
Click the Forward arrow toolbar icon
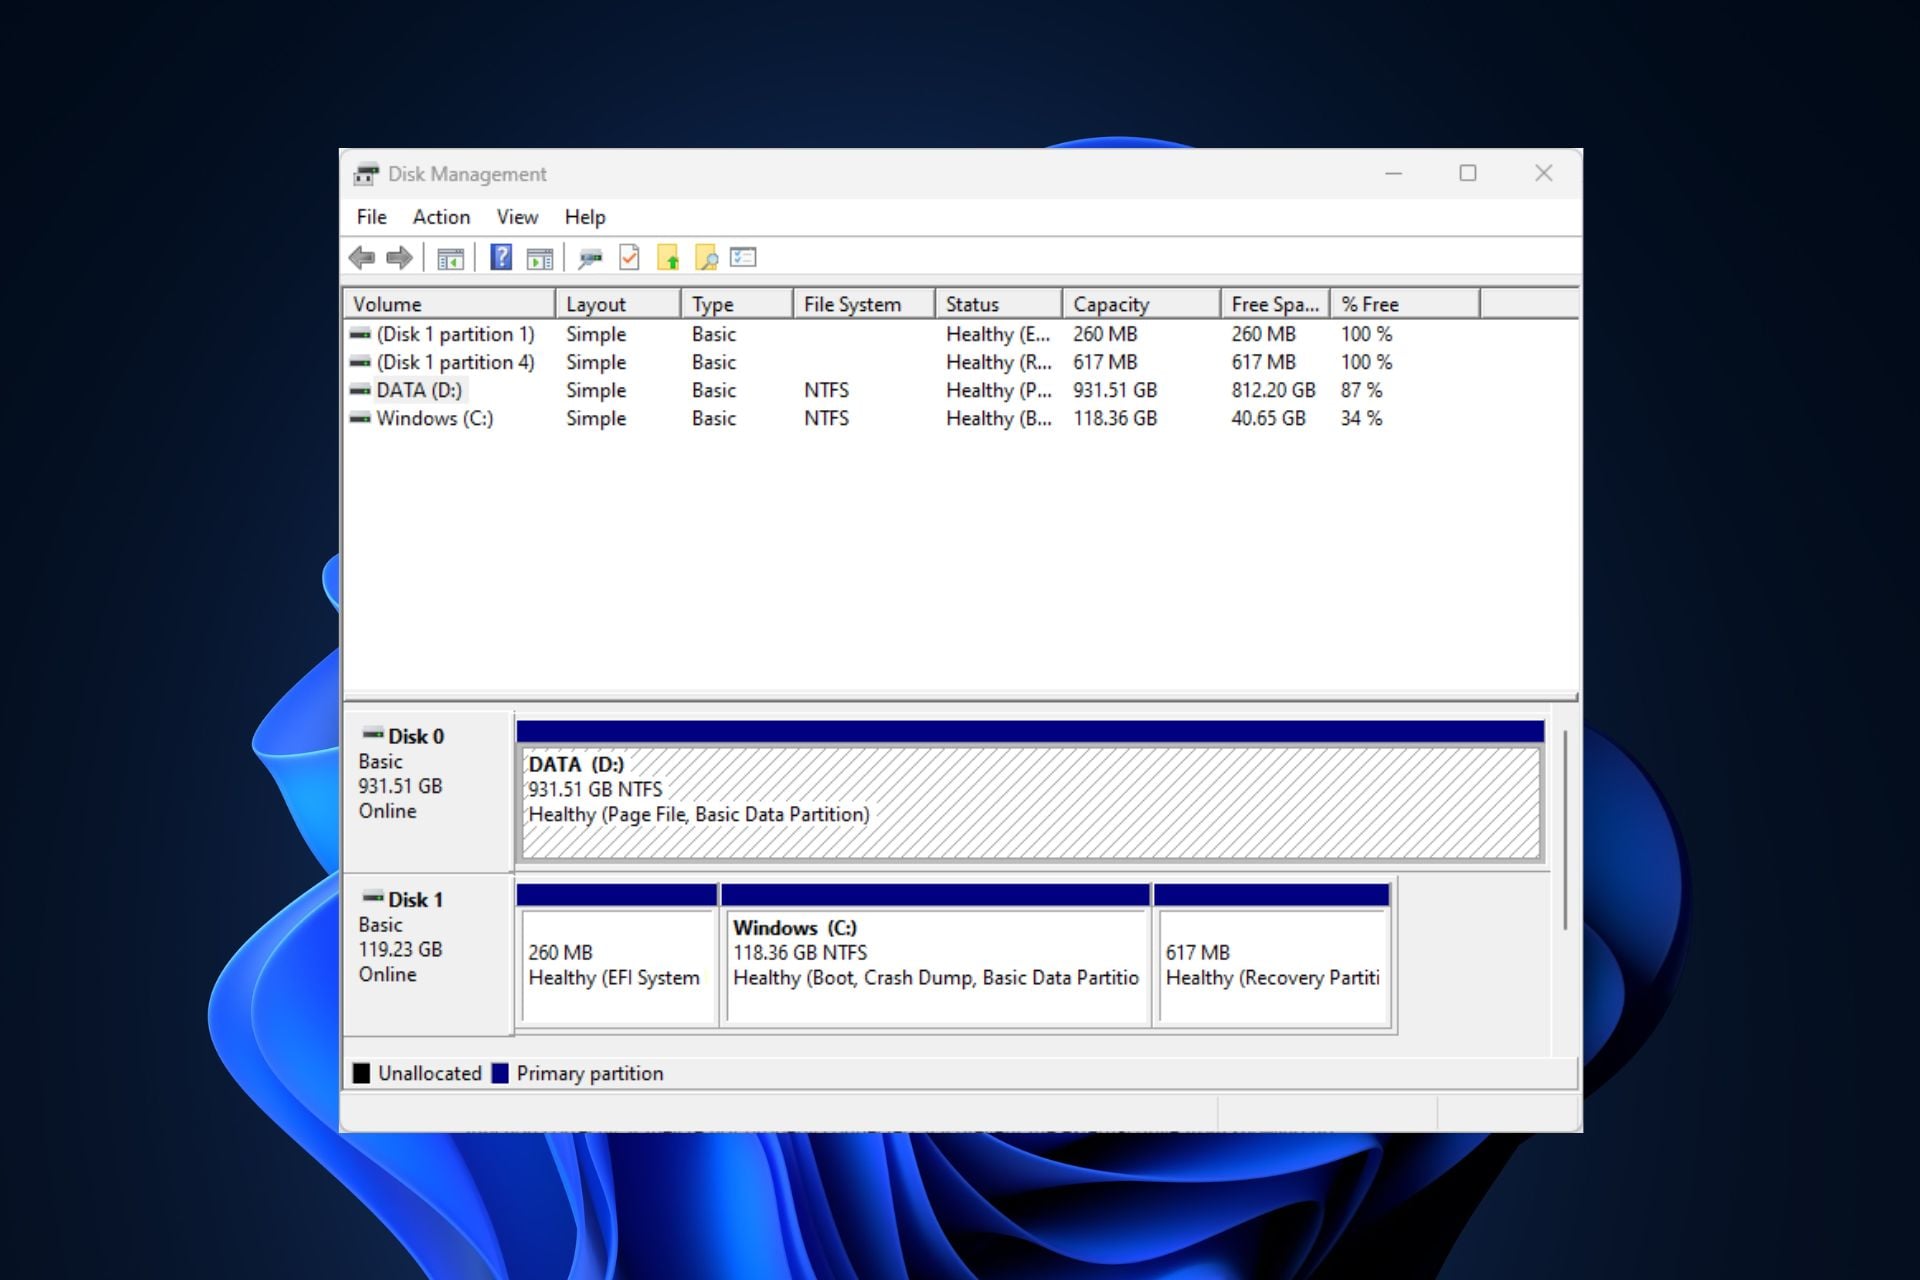tap(399, 258)
